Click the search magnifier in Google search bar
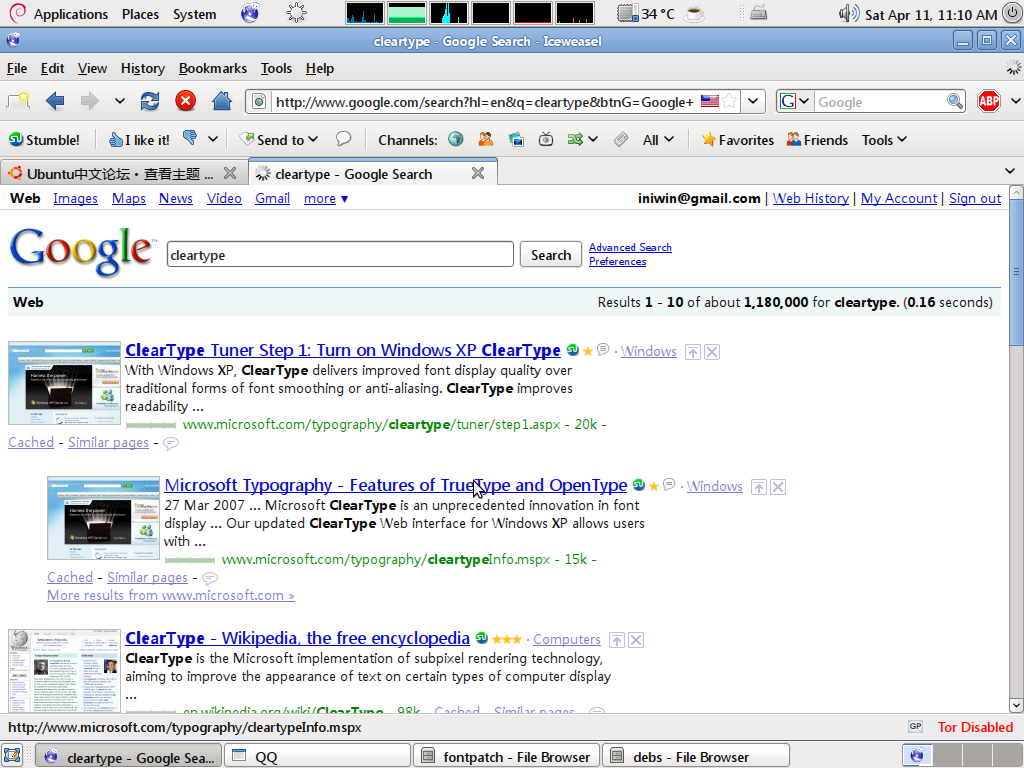 click(x=955, y=101)
